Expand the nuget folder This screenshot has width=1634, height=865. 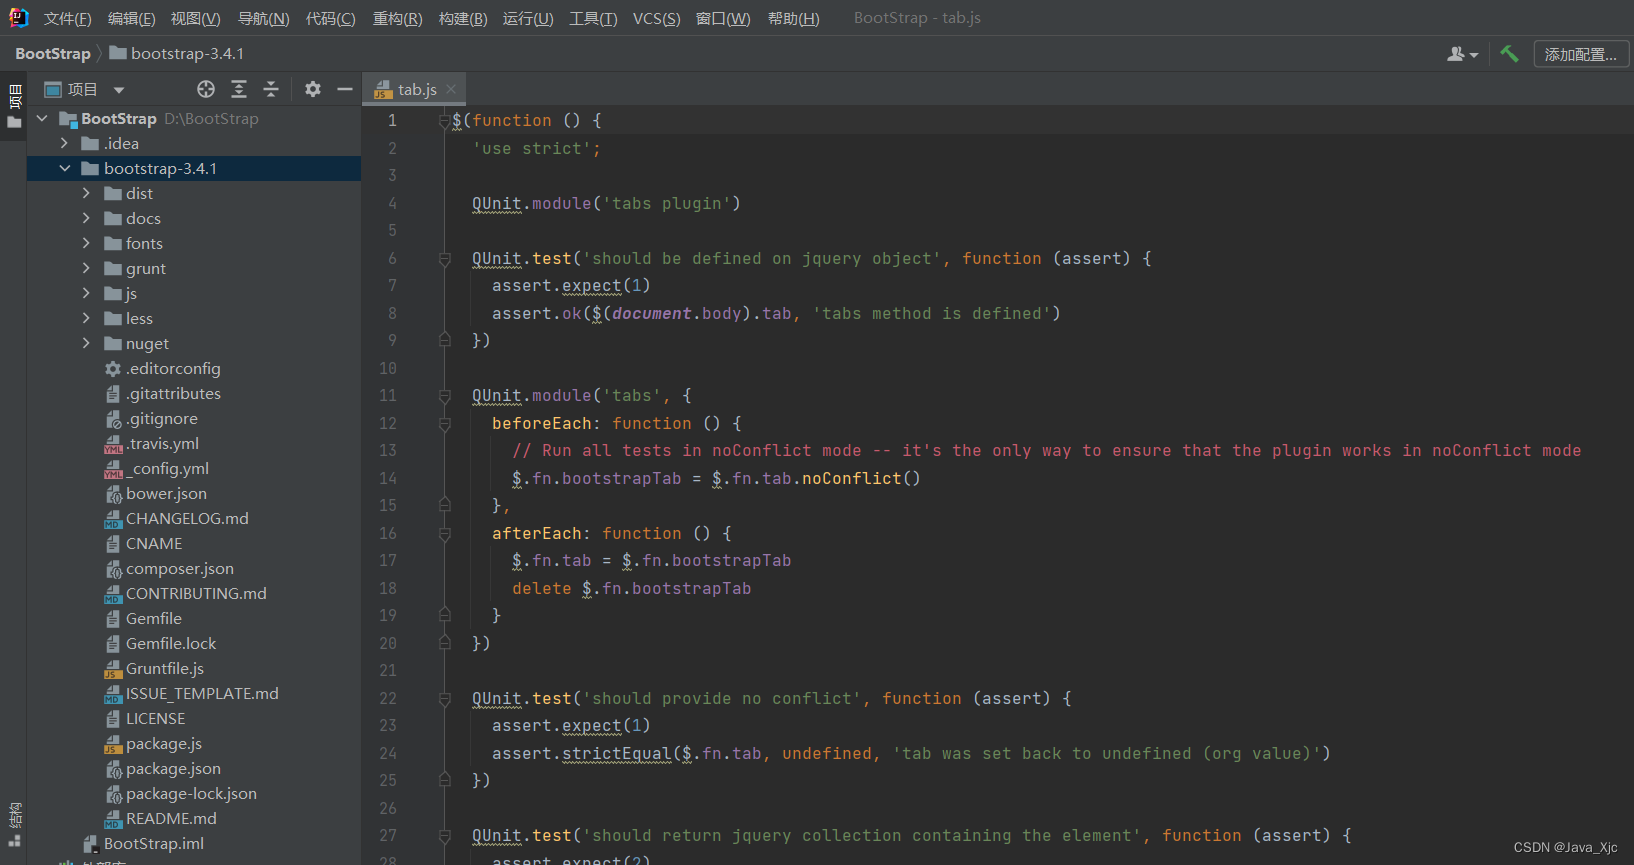click(x=86, y=343)
